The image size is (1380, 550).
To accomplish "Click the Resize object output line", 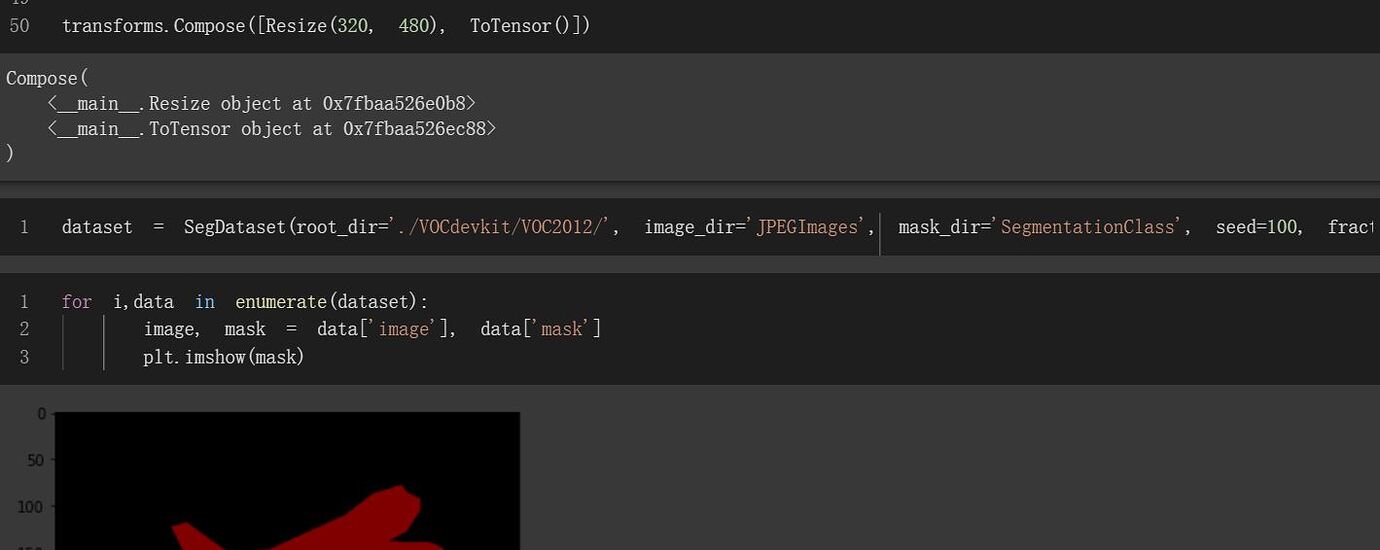I will (261, 103).
